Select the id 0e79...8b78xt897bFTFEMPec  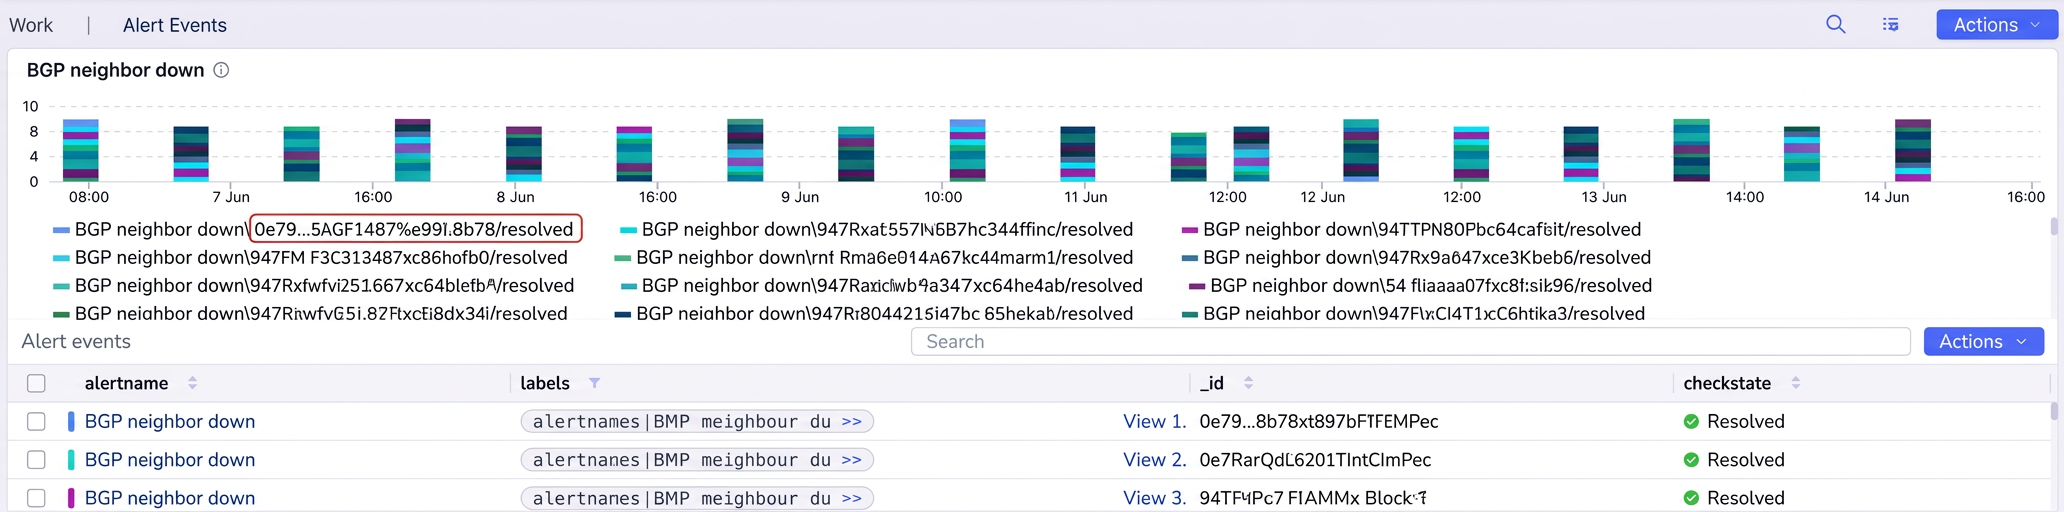click(1319, 422)
